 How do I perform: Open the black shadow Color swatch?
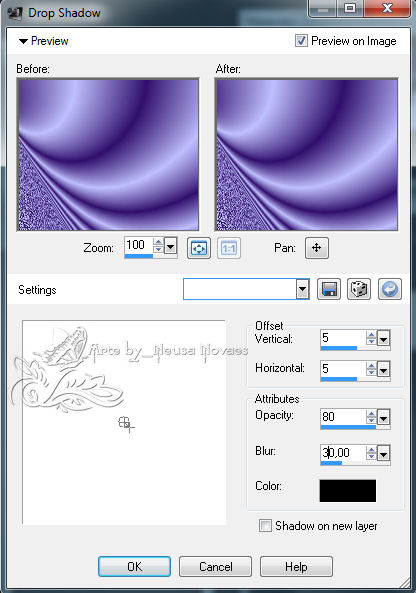(x=348, y=491)
